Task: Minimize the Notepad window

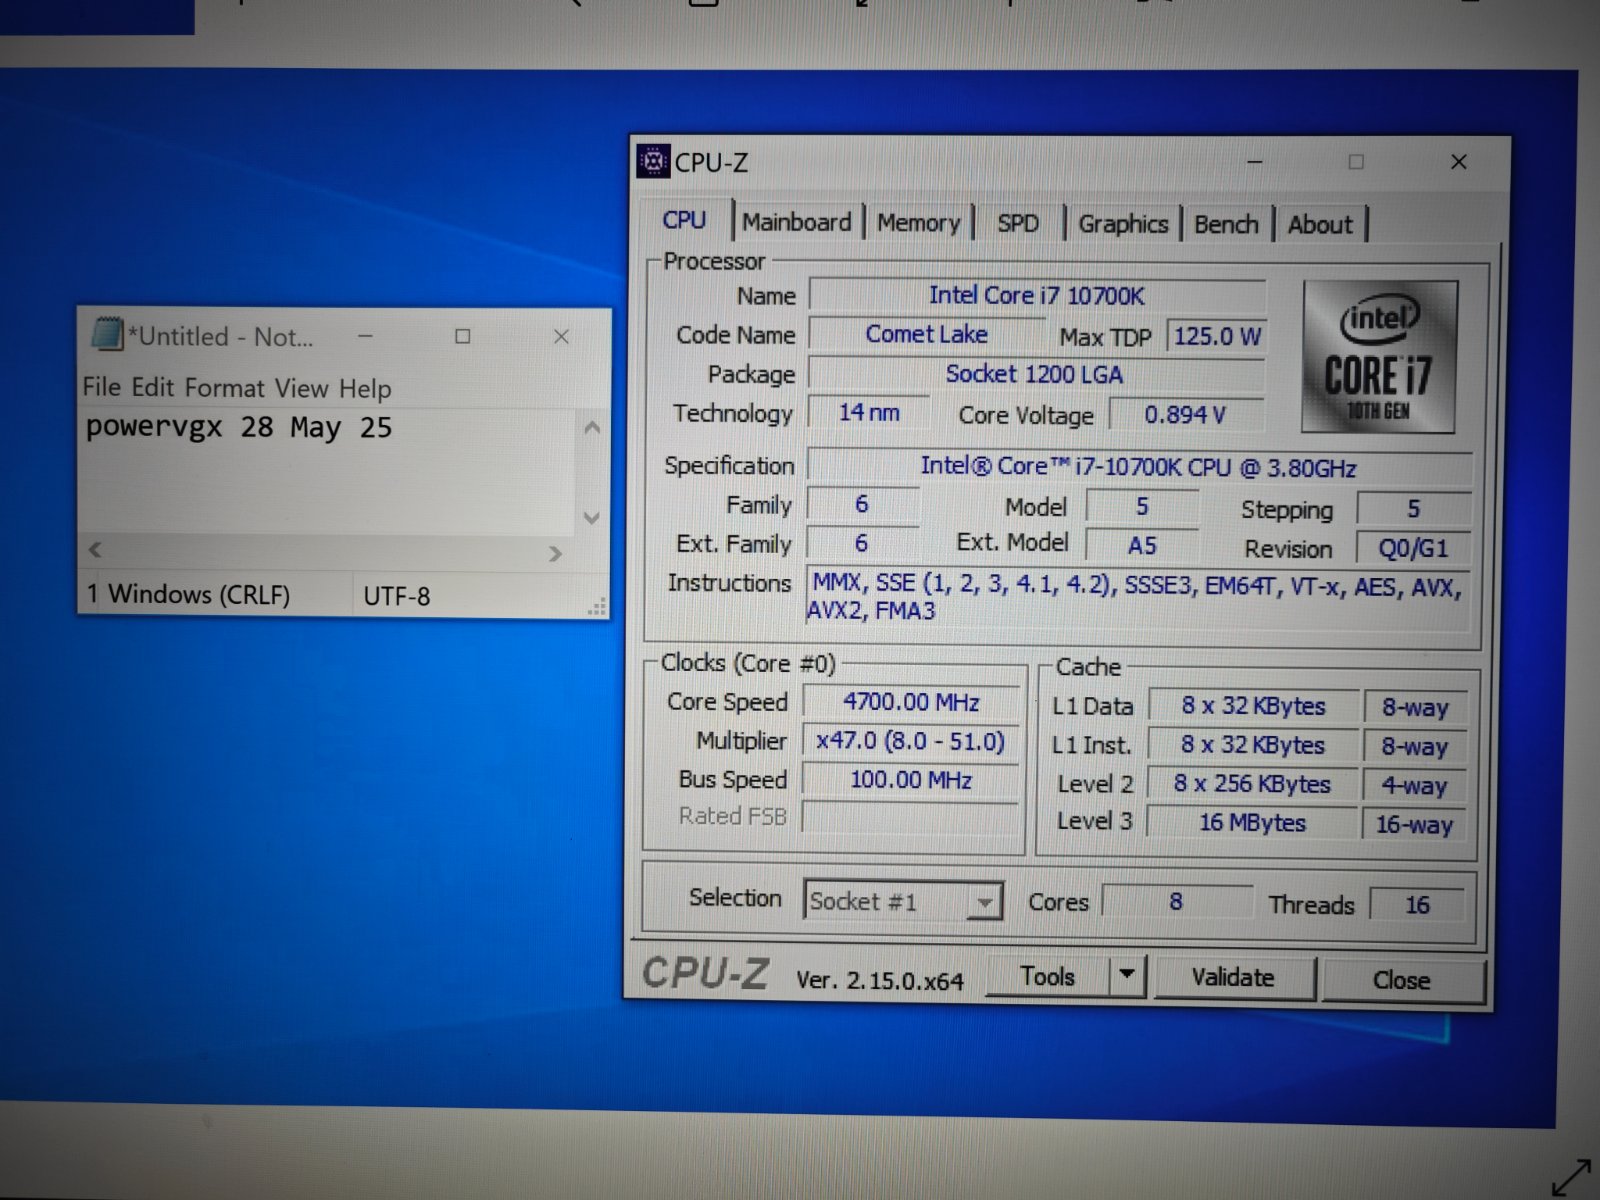Action: coord(366,336)
